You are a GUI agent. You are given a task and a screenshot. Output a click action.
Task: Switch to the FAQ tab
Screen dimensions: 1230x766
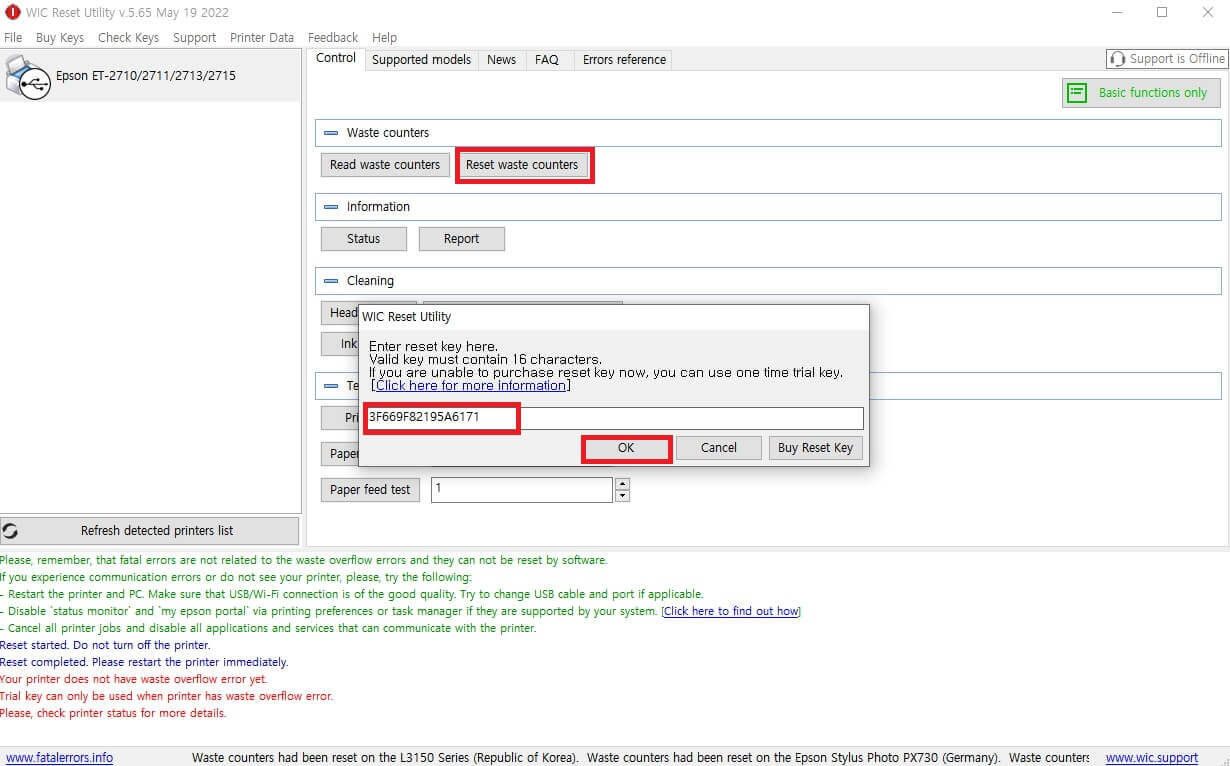point(547,59)
